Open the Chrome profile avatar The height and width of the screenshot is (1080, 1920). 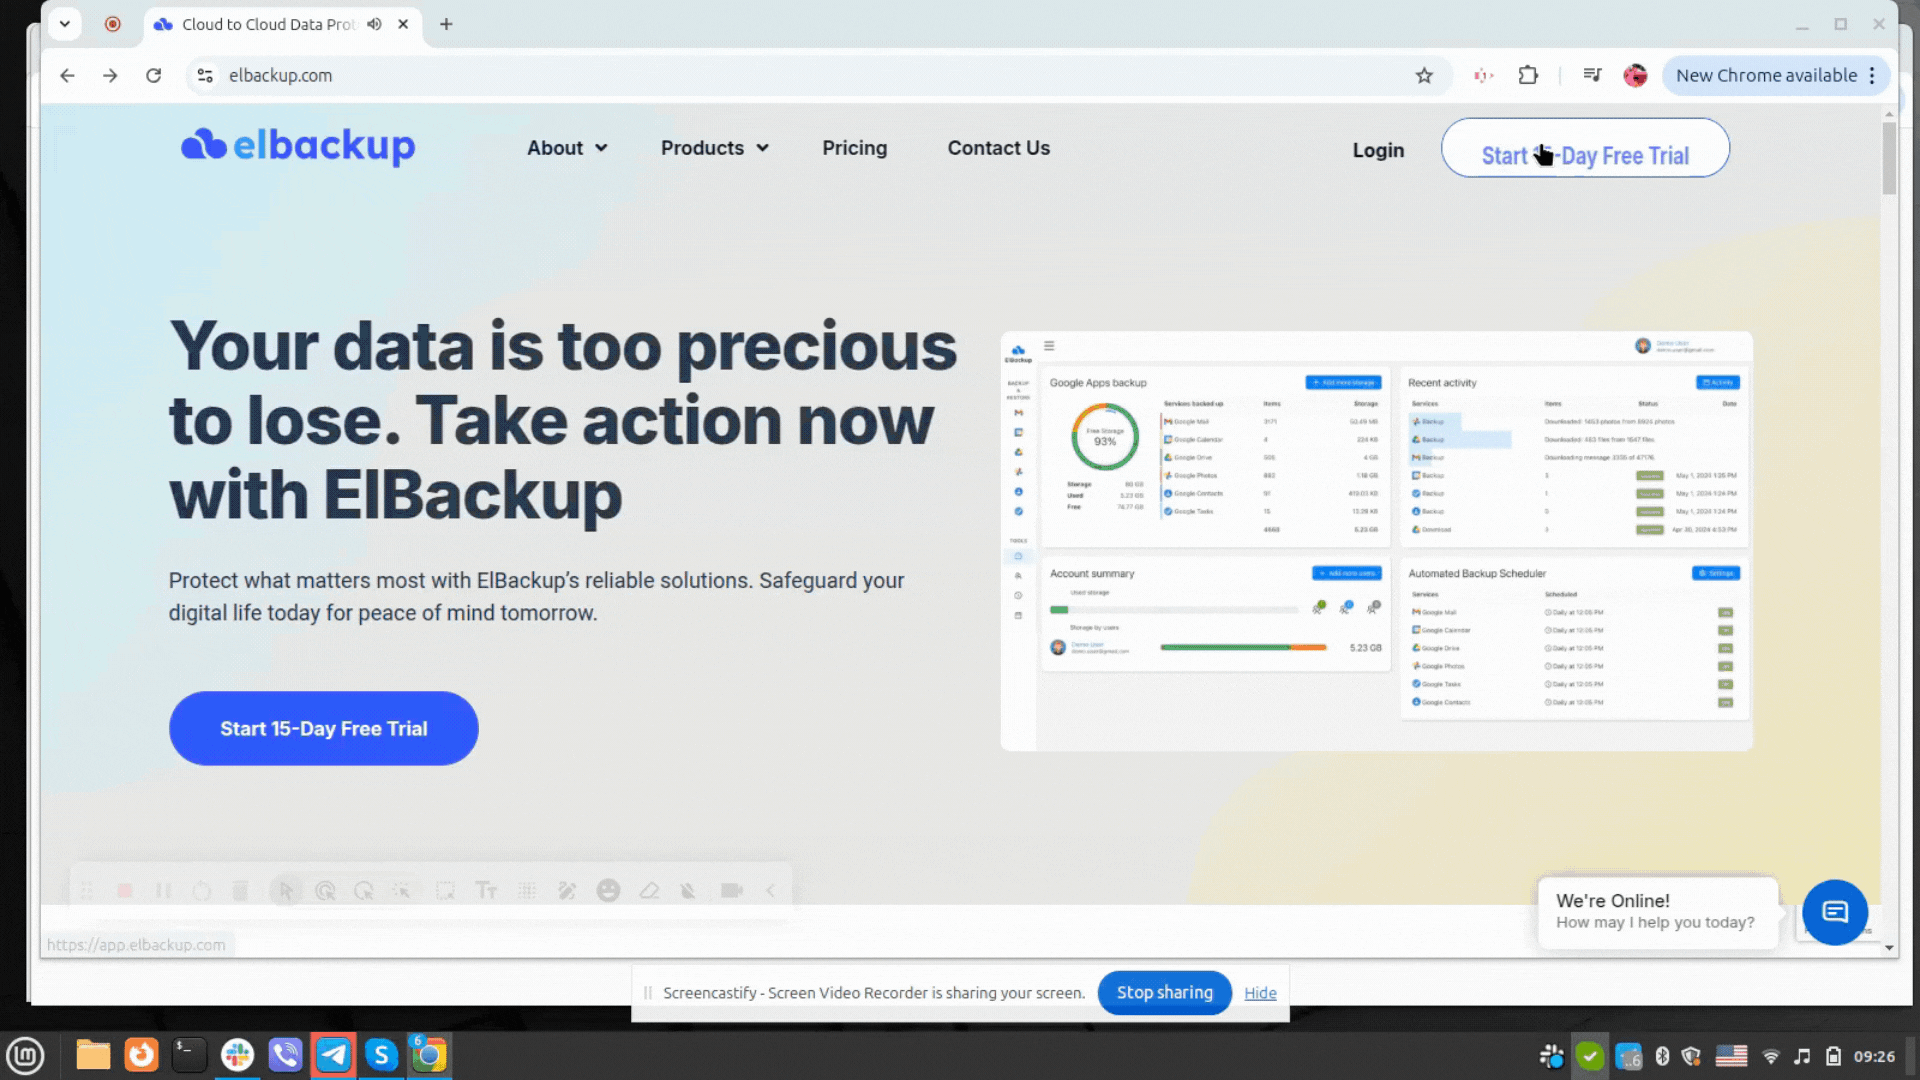[1635, 75]
